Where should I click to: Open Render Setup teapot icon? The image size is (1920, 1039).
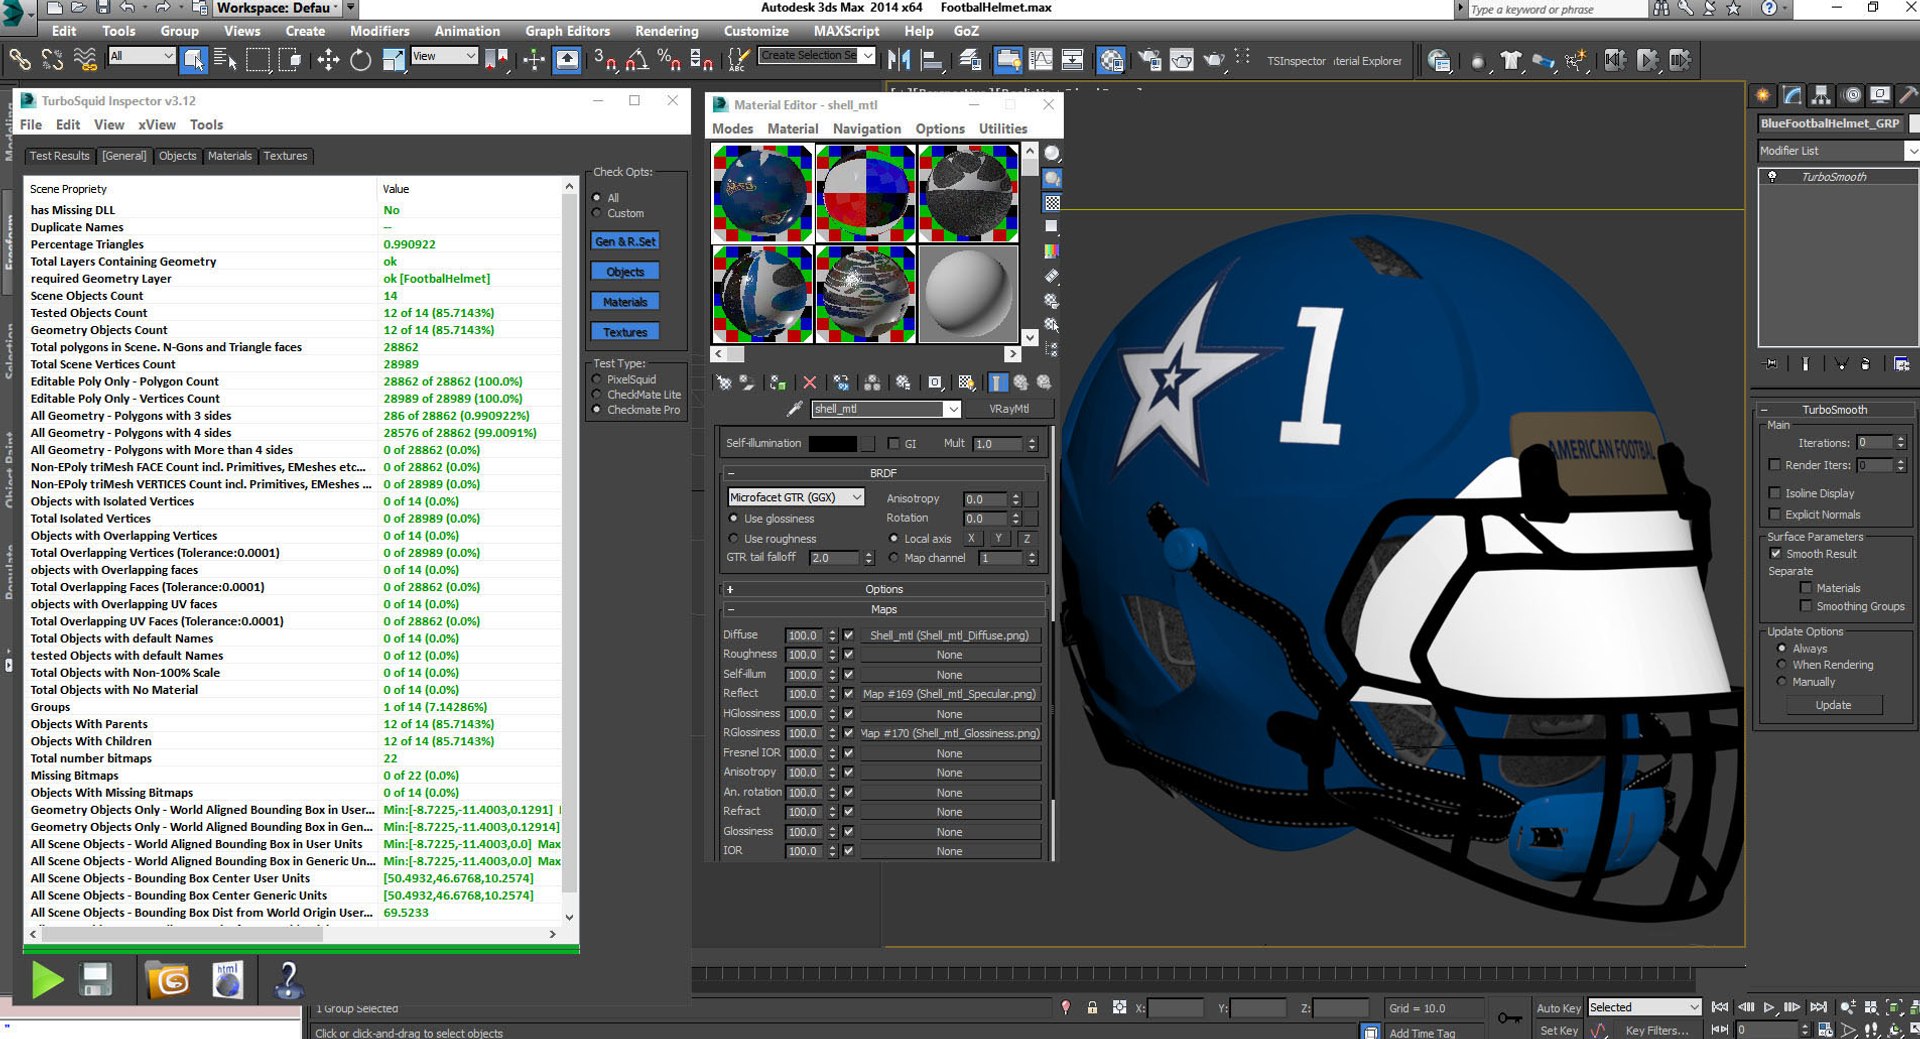[x=1149, y=60]
